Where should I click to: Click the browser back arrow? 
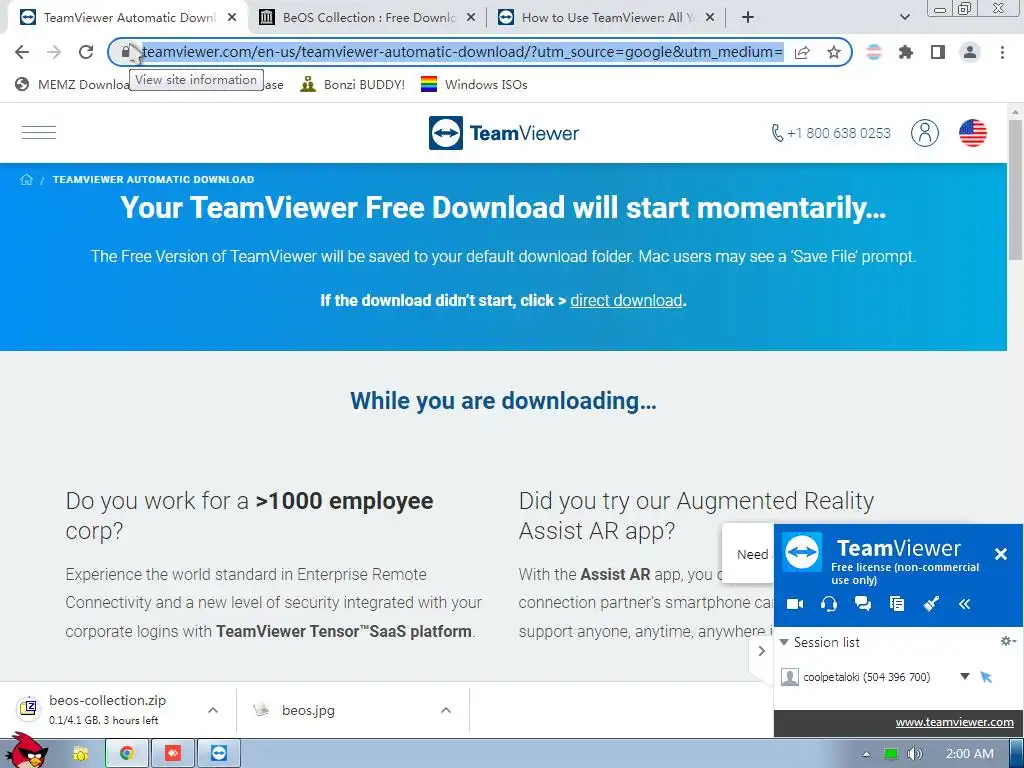pos(22,52)
